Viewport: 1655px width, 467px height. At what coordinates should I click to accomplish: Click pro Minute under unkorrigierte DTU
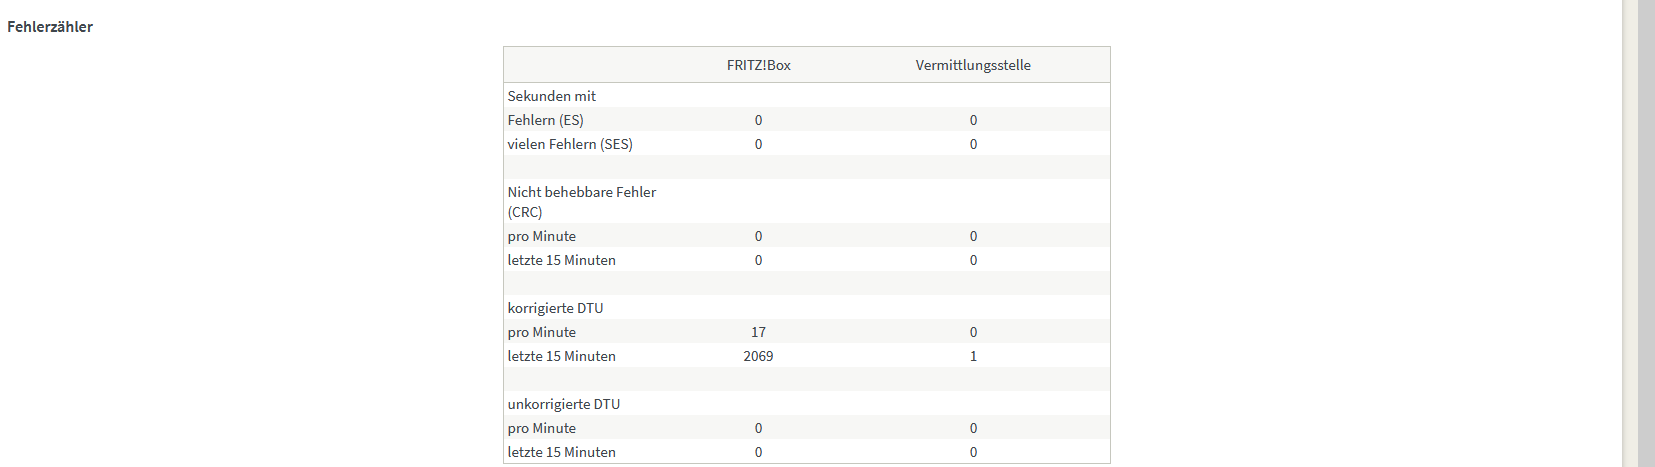pos(541,428)
